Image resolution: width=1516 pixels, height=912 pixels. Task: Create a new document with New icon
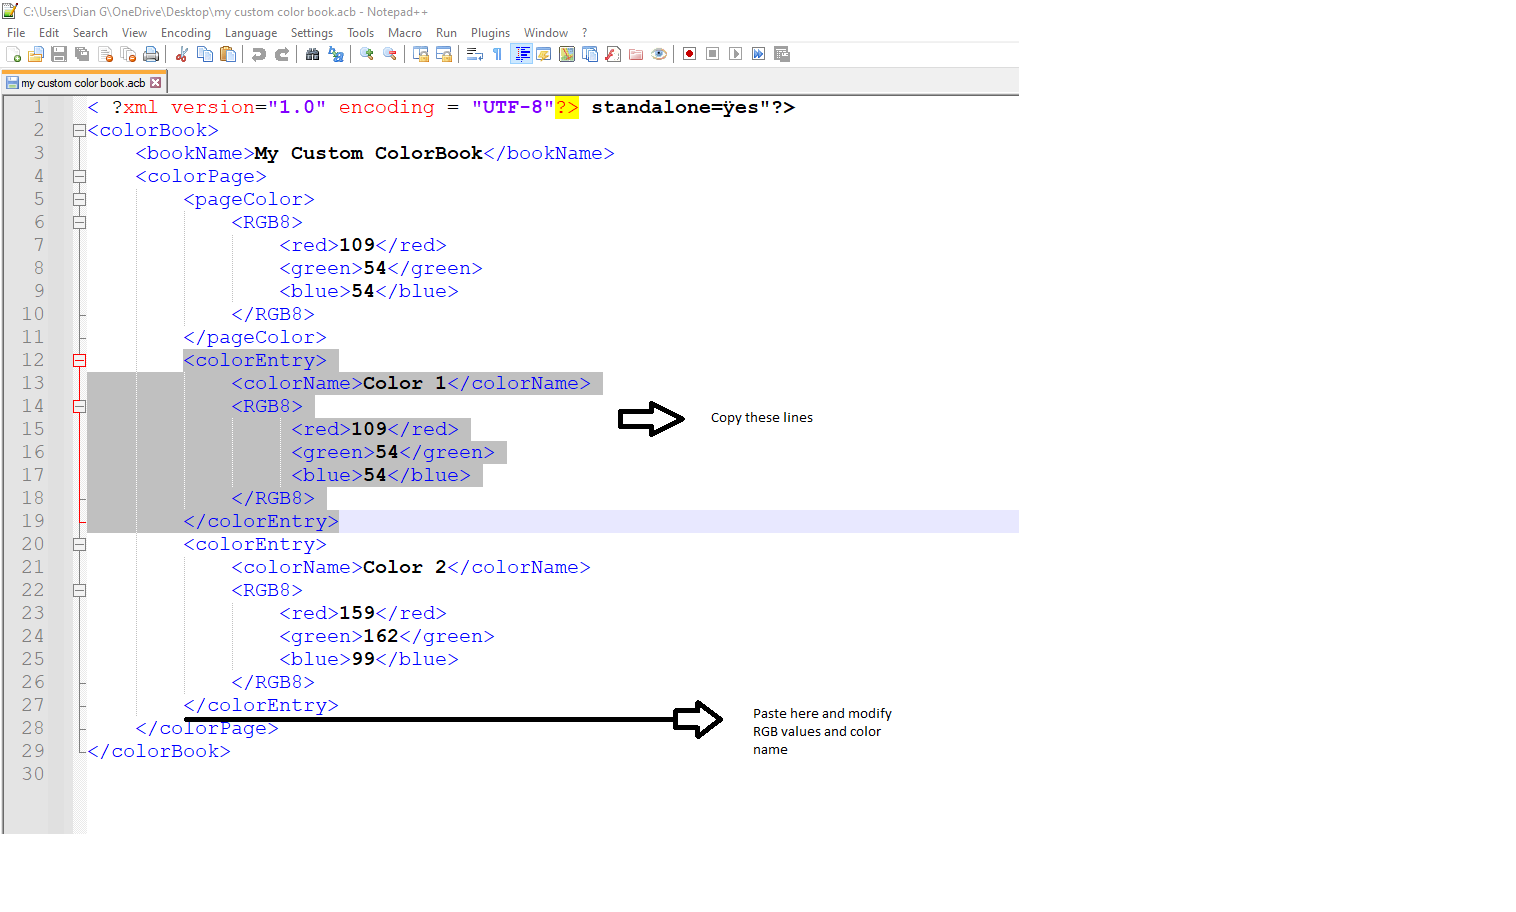point(13,54)
